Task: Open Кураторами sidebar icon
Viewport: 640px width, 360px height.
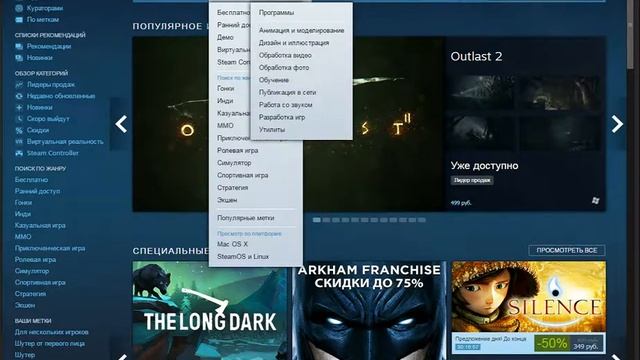Action: pyautogui.click(x=19, y=8)
